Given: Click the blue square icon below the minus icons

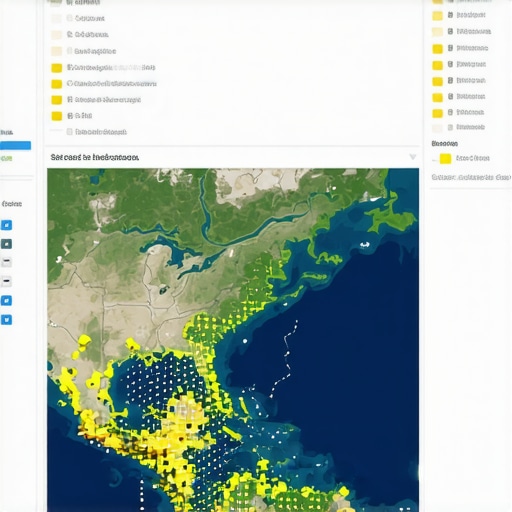Looking at the screenshot, I should (6, 301).
